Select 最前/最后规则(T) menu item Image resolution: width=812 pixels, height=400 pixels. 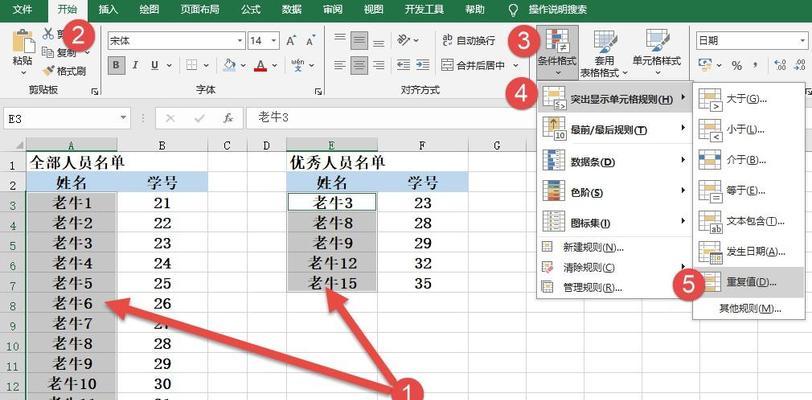(614, 129)
